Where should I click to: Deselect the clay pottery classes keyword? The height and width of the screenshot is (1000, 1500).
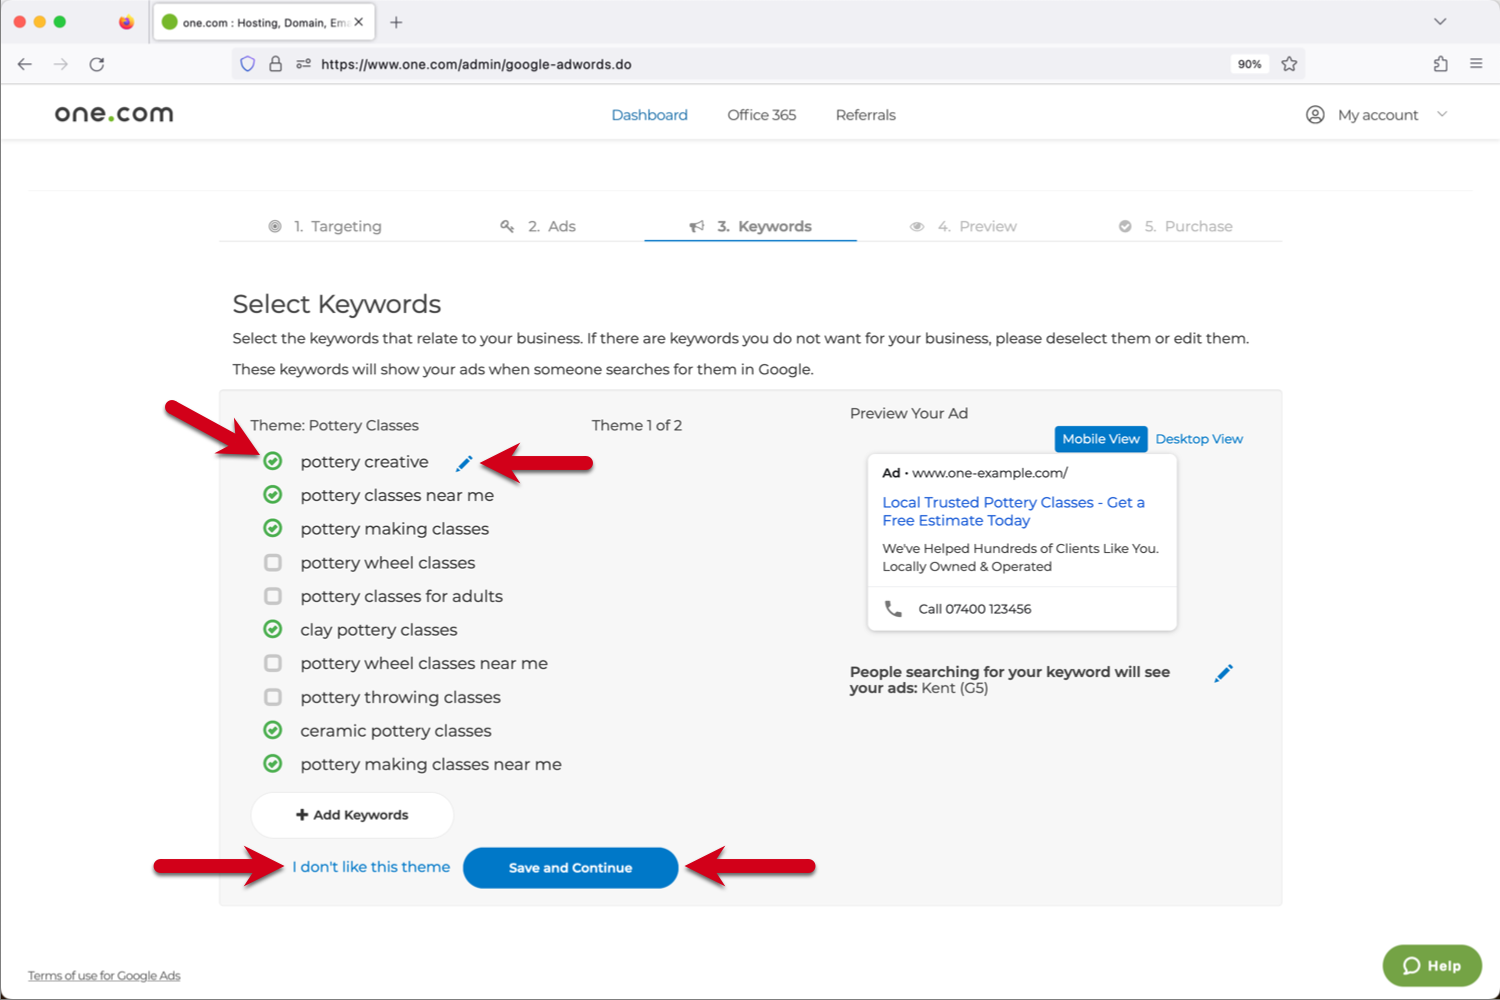[273, 629]
